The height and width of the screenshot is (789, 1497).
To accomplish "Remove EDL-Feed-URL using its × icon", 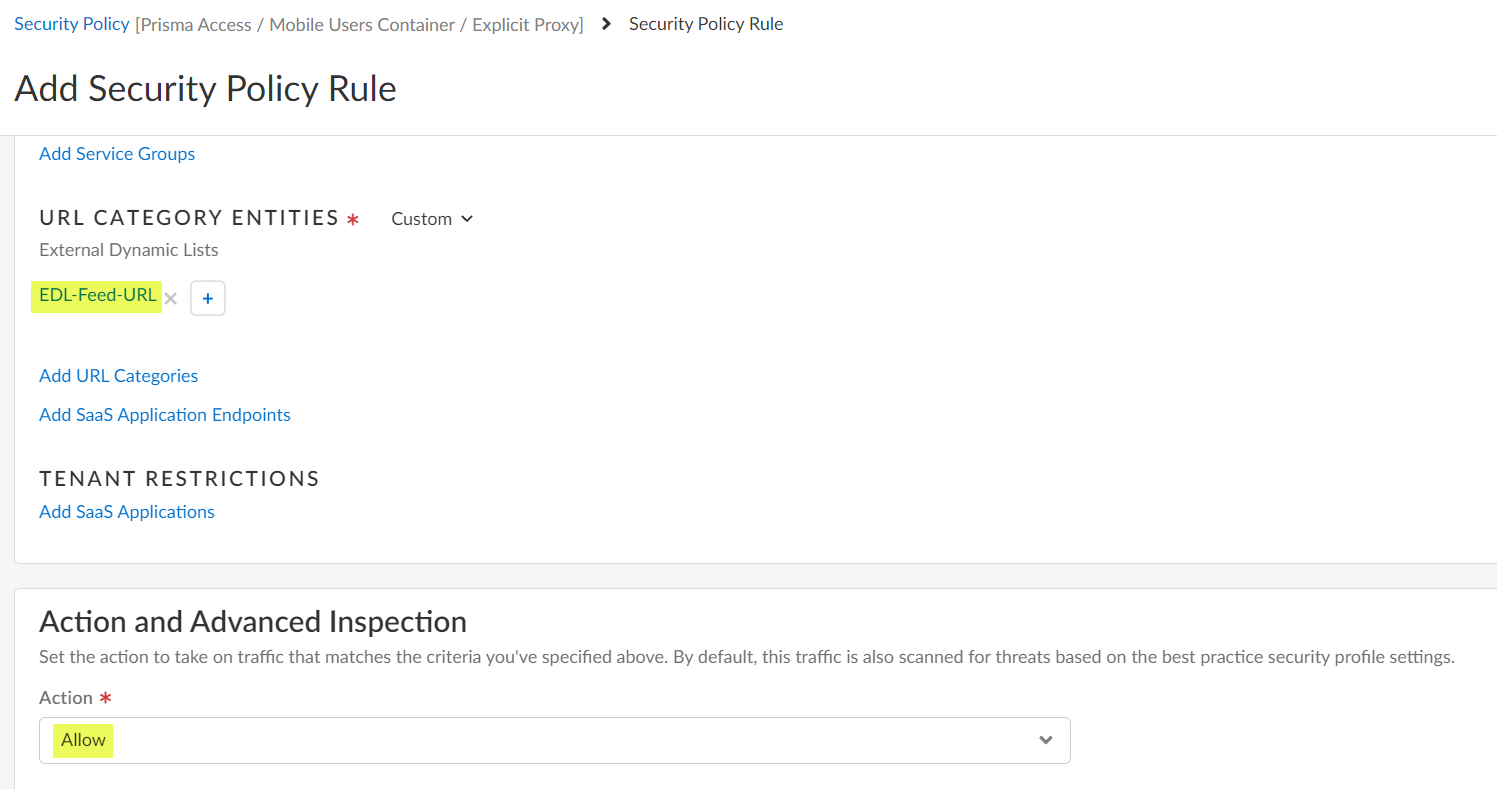I will tap(170, 297).
